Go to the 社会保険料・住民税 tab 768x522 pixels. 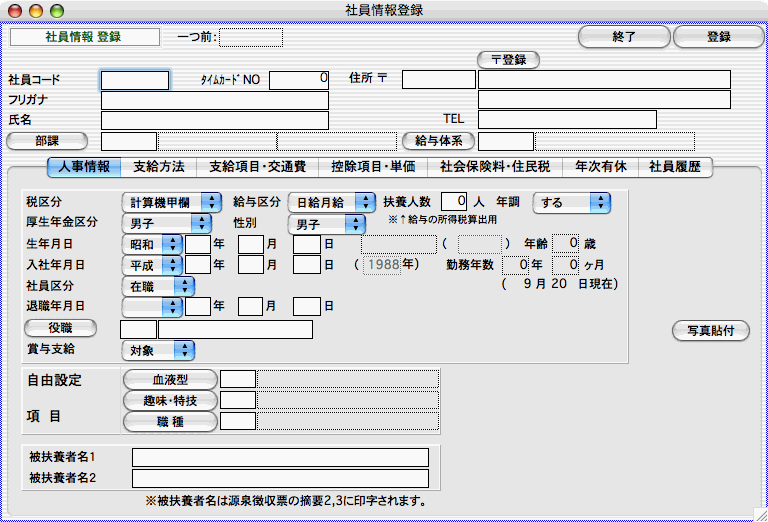point(495,167)
